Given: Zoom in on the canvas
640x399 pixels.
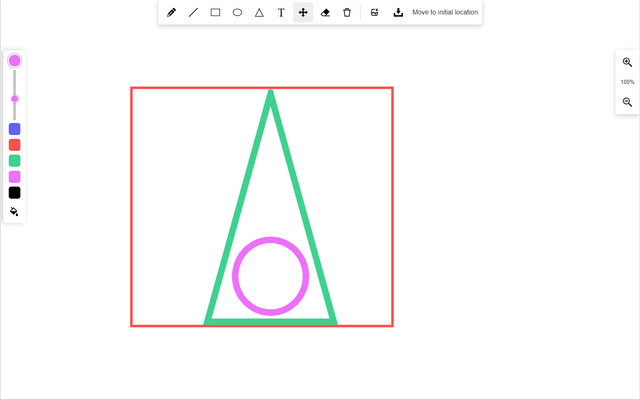Looking at the screenshot, I should pos(627,62).
